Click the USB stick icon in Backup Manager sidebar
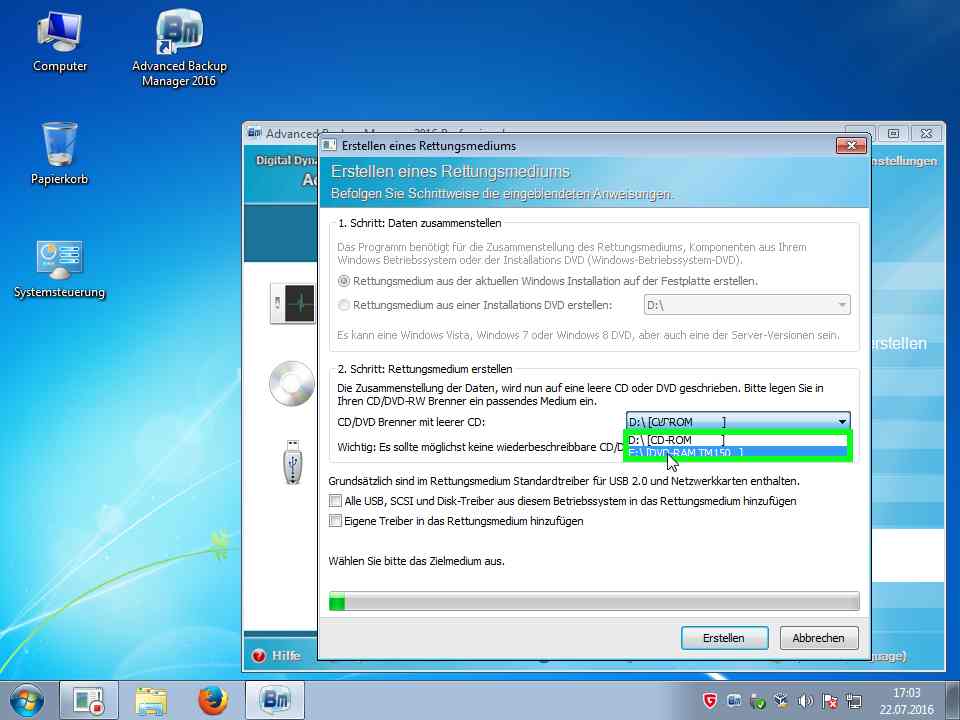 click(x=293, y=462)
